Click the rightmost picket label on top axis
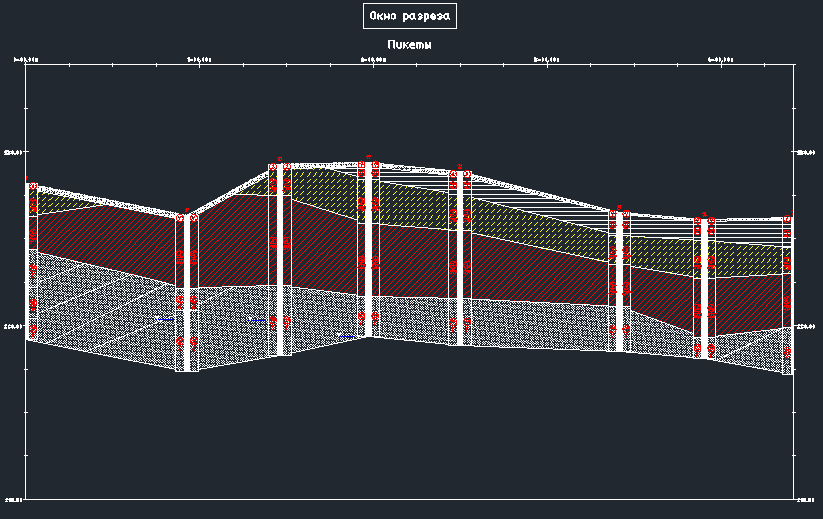 point(721,60)
